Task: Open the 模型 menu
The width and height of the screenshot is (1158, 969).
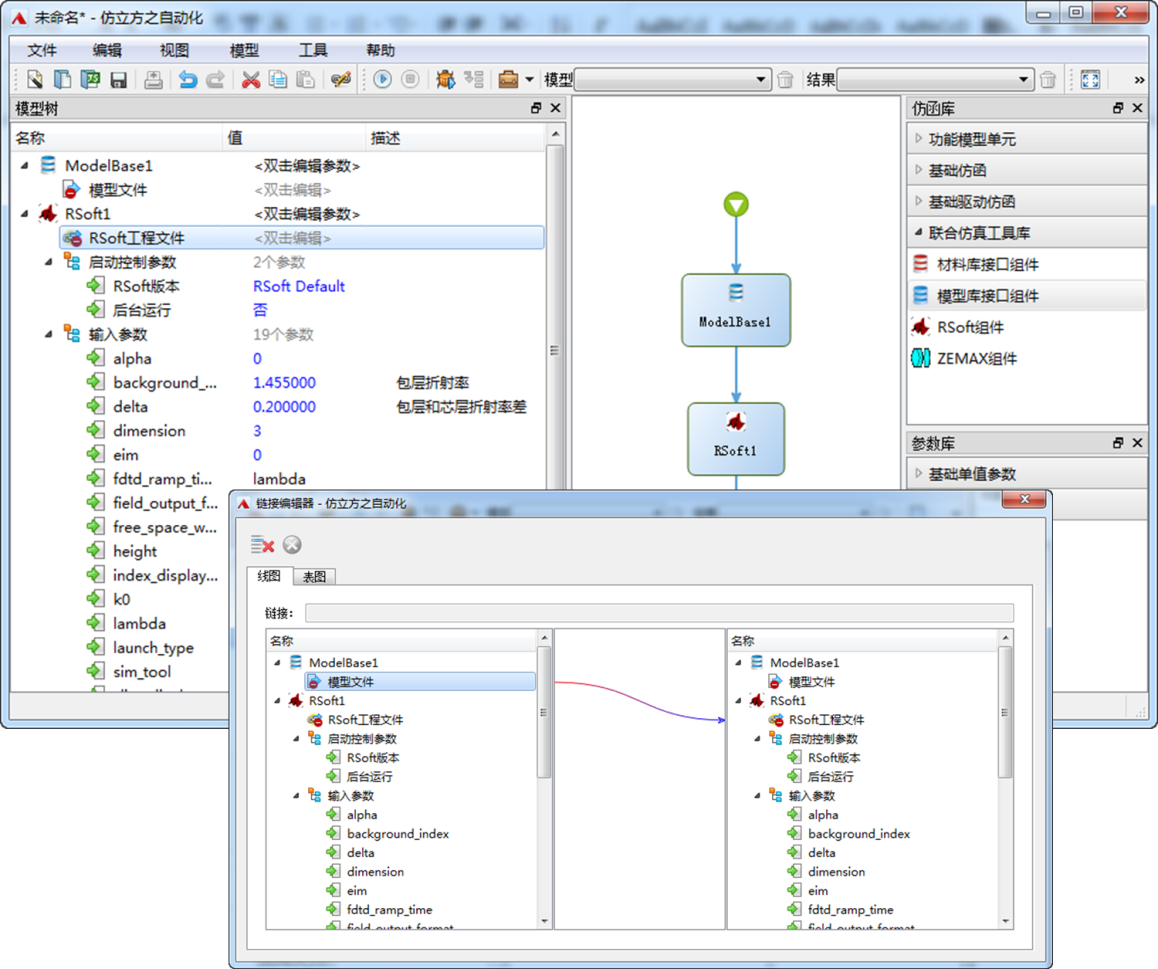Action: click(244, 50)
